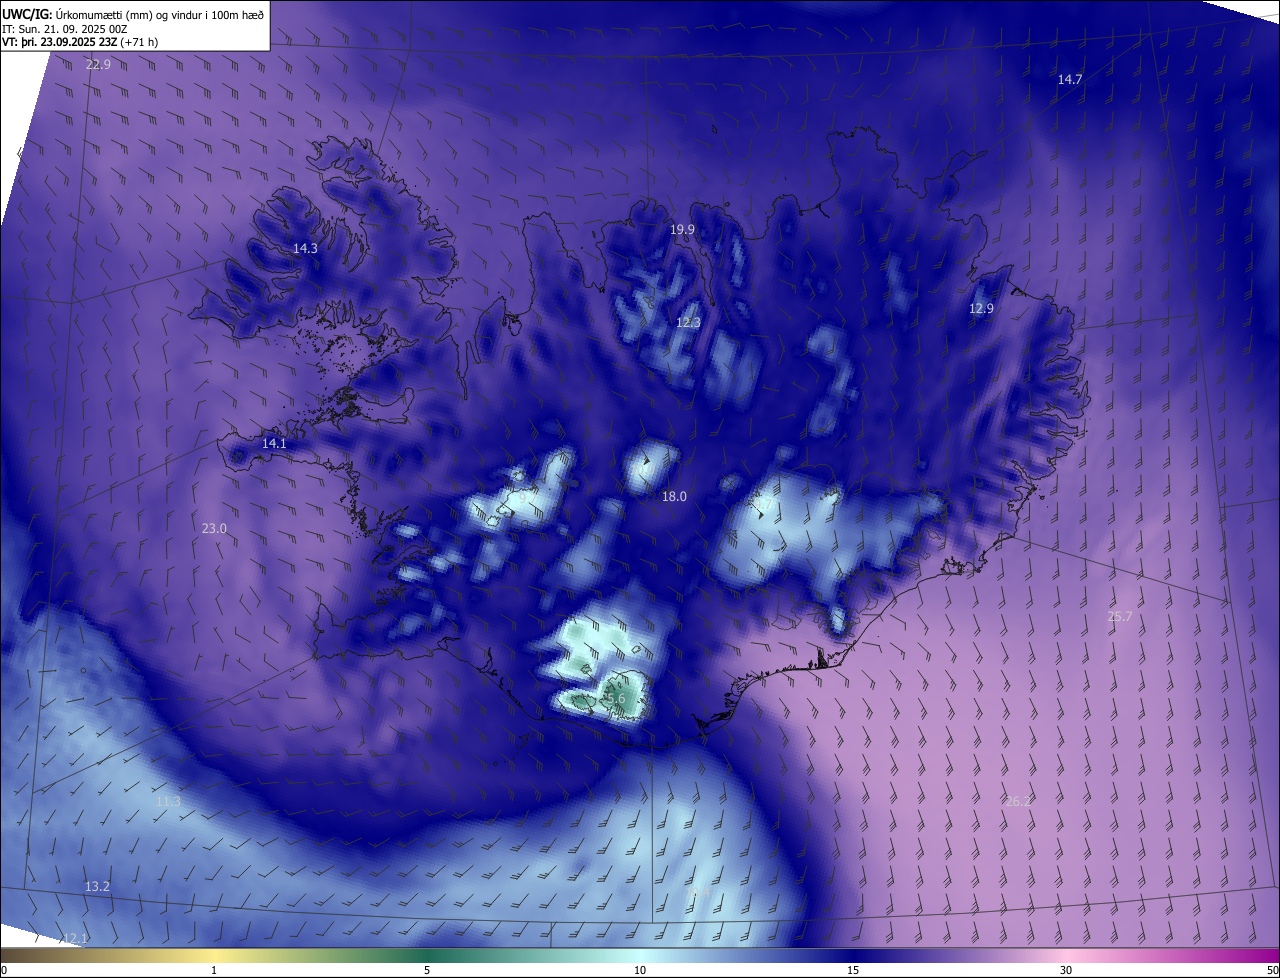The image size is (1280, 978).
Task: Select the 26.2 value in the southeast ocean
Action: tap(1018, 801)
